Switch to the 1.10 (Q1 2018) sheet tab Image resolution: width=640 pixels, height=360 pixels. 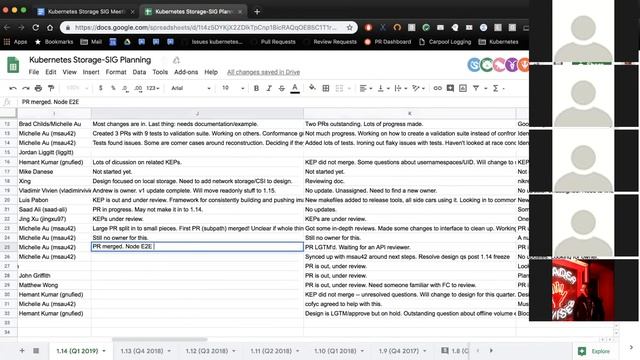coord(339,351)
